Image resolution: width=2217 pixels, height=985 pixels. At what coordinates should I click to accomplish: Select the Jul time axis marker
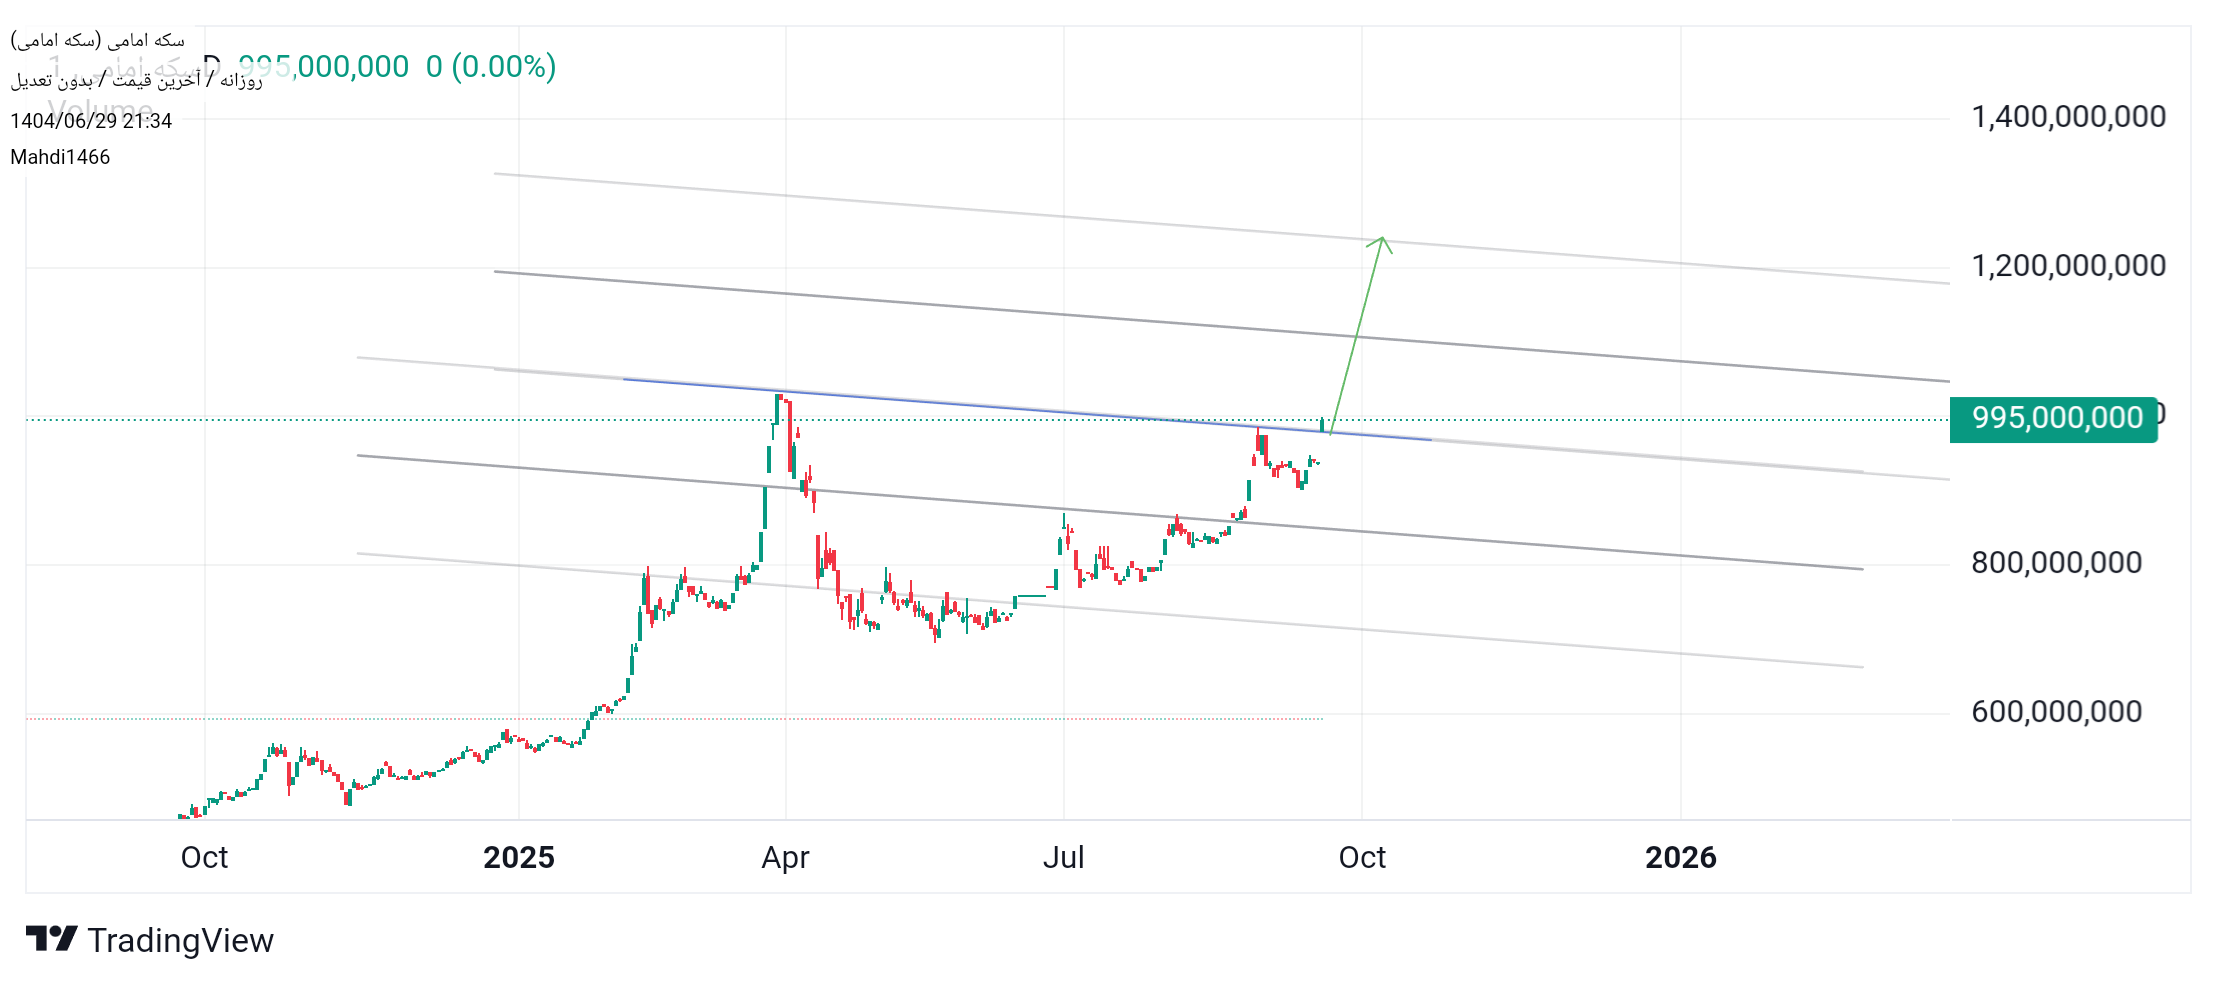1063,858
